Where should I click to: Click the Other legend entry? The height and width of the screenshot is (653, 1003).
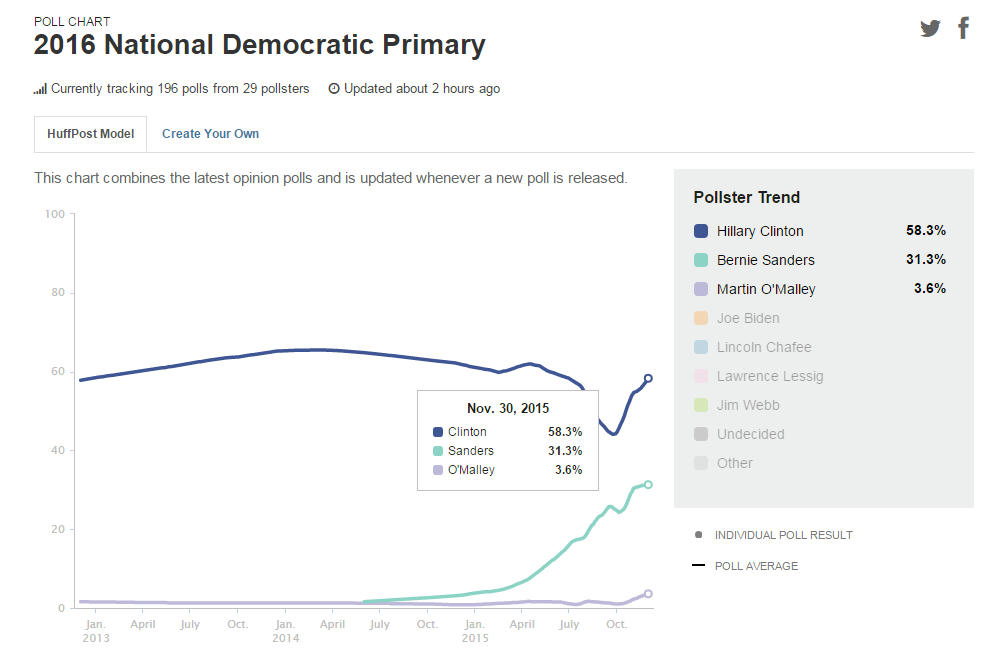pyautogui.click(x=734, y=463)
